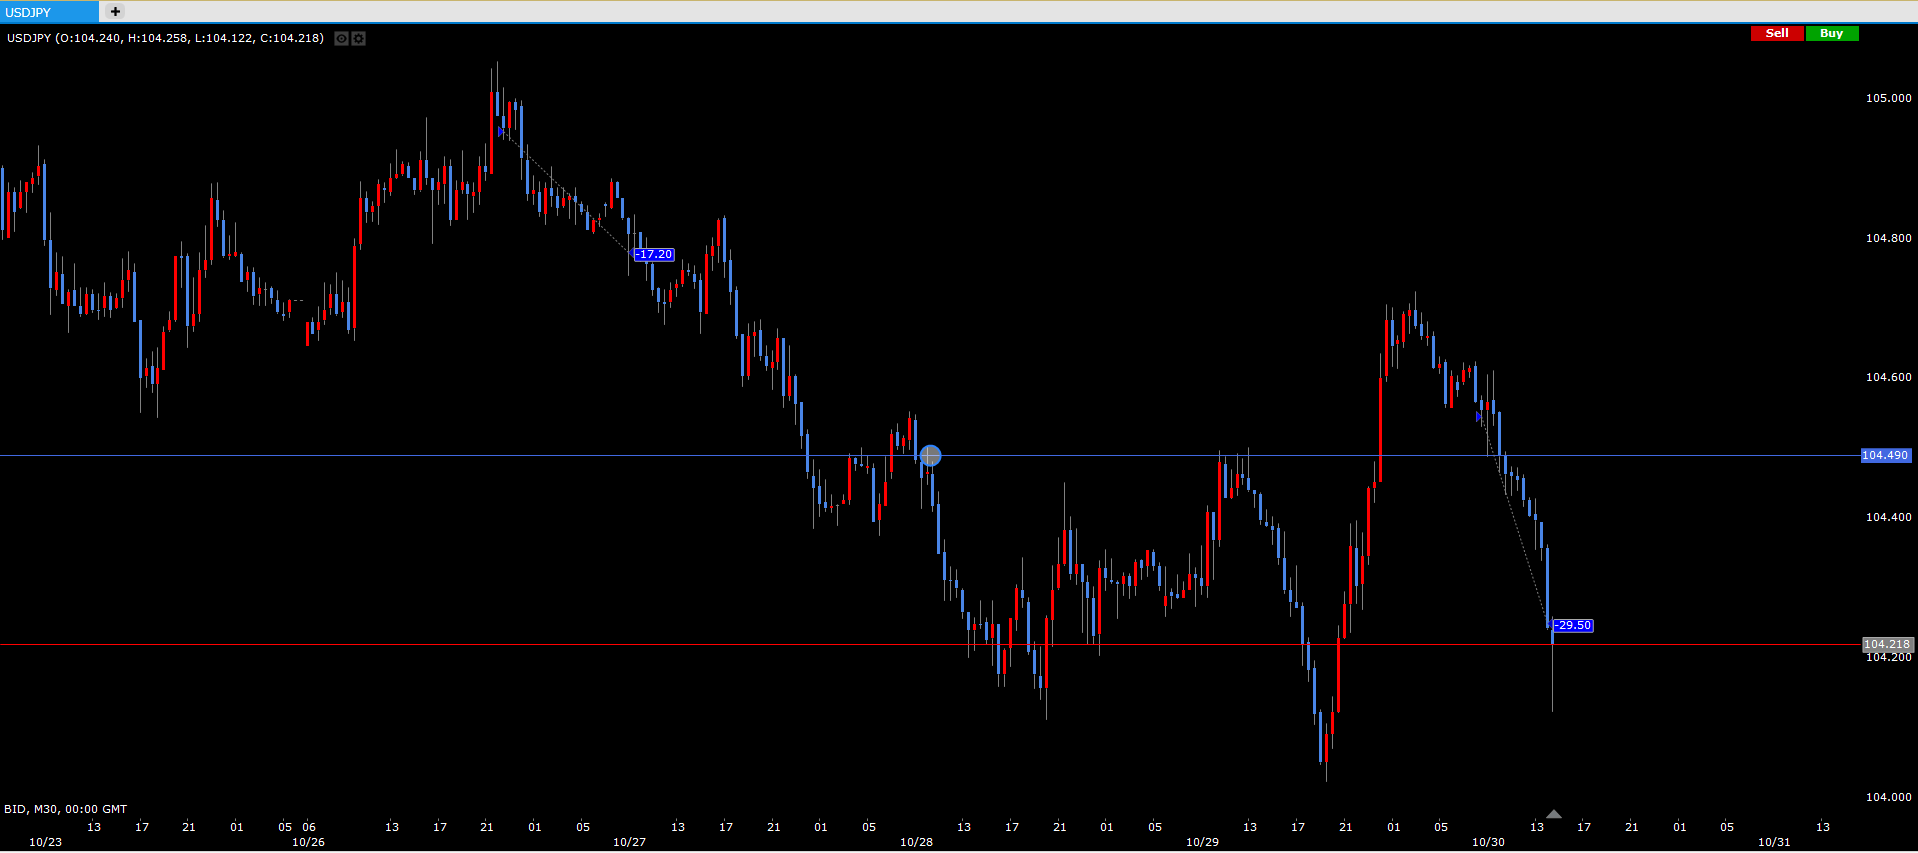Grab the blue circle handle on 104.490 line
The image size is (1918, 853).
coord(930,456)
